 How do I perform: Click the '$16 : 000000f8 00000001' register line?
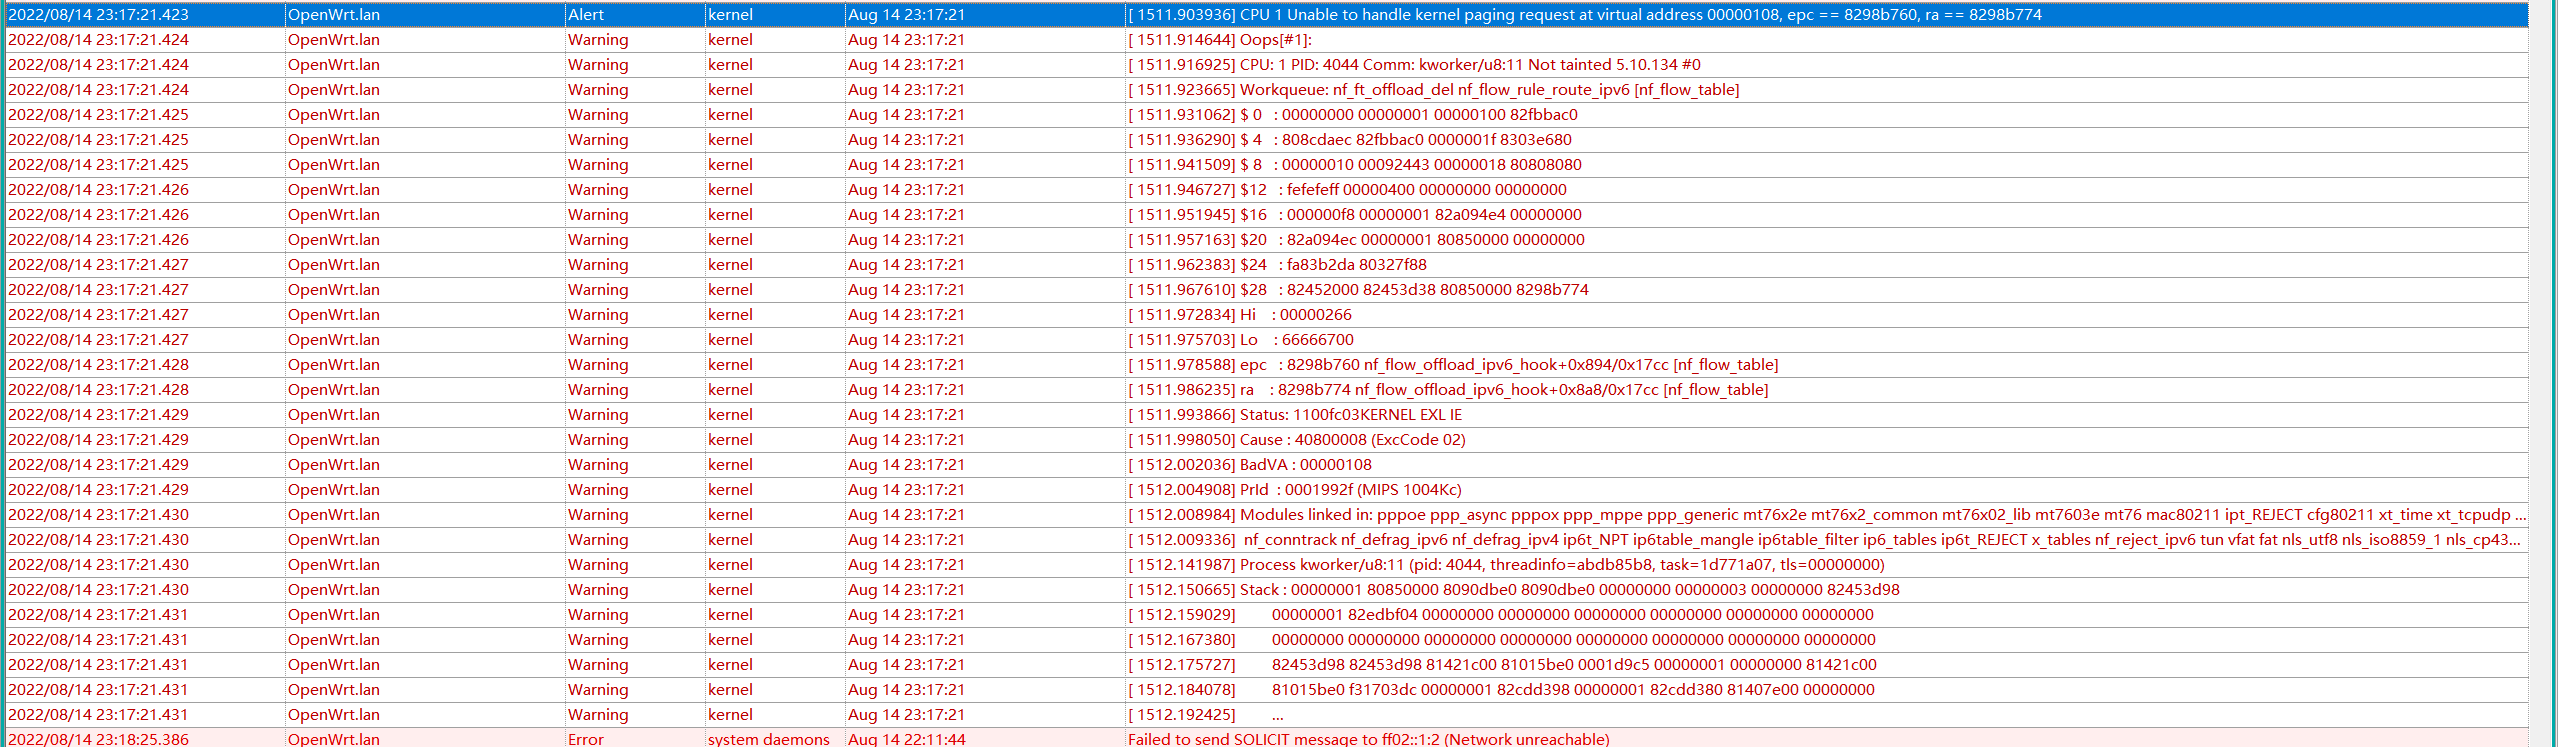(x=1355, y=214)
